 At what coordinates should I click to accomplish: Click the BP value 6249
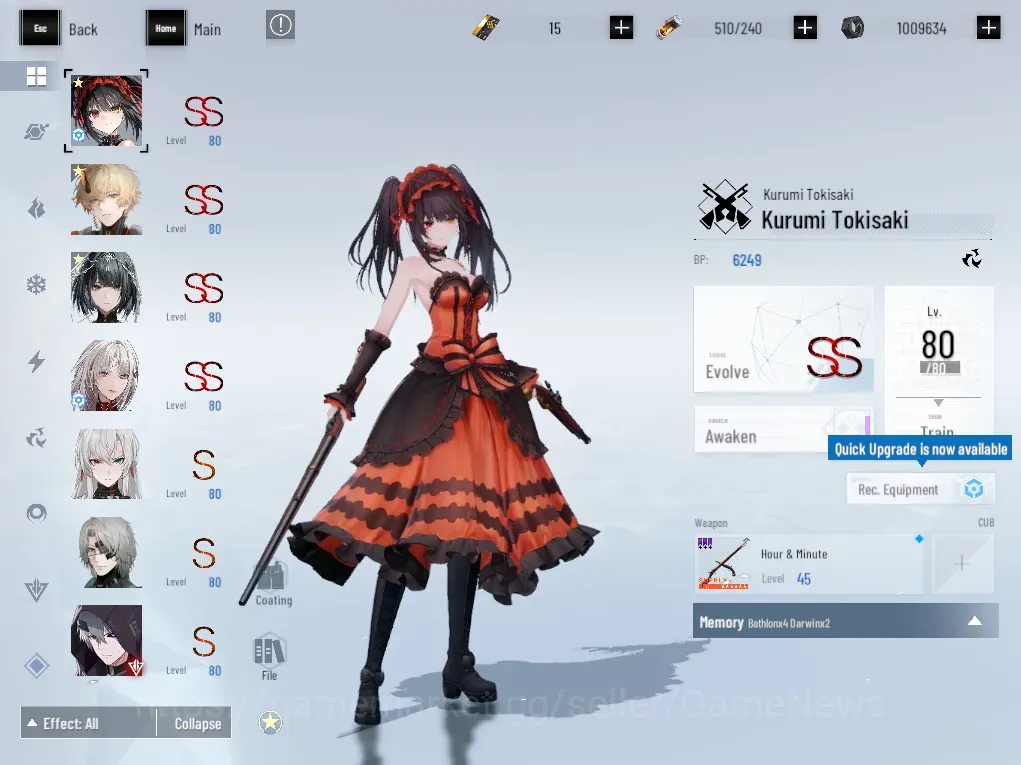click(x=747, y=260)
